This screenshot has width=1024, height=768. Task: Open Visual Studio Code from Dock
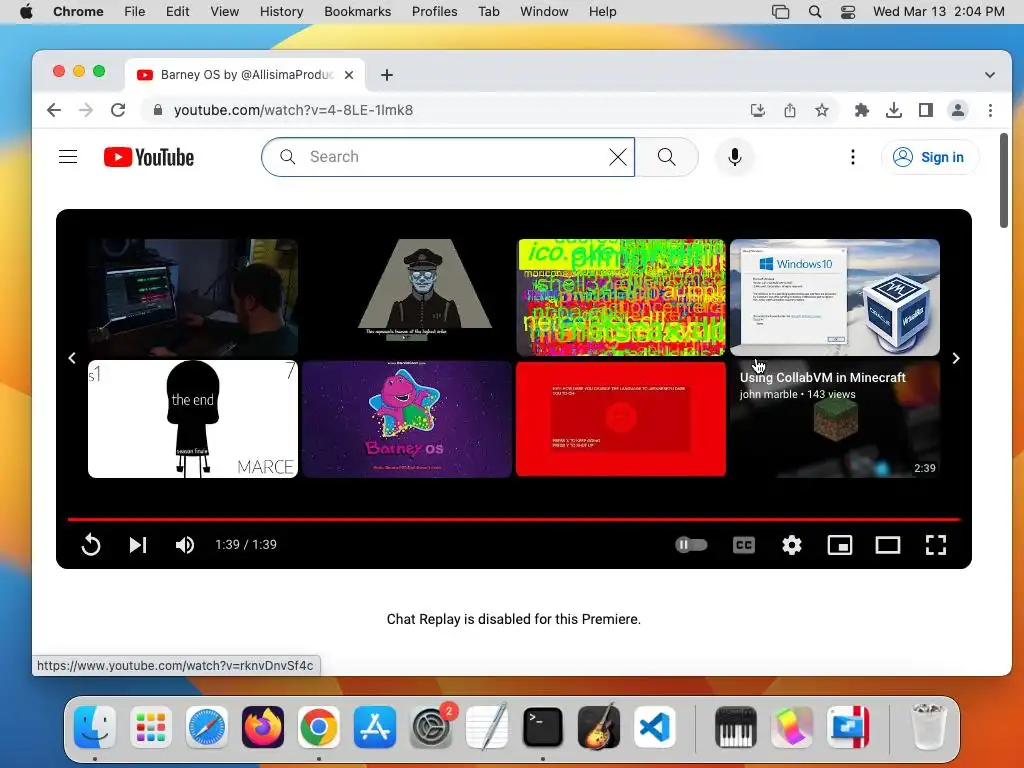pyautogui.click(x=654, y=727)
